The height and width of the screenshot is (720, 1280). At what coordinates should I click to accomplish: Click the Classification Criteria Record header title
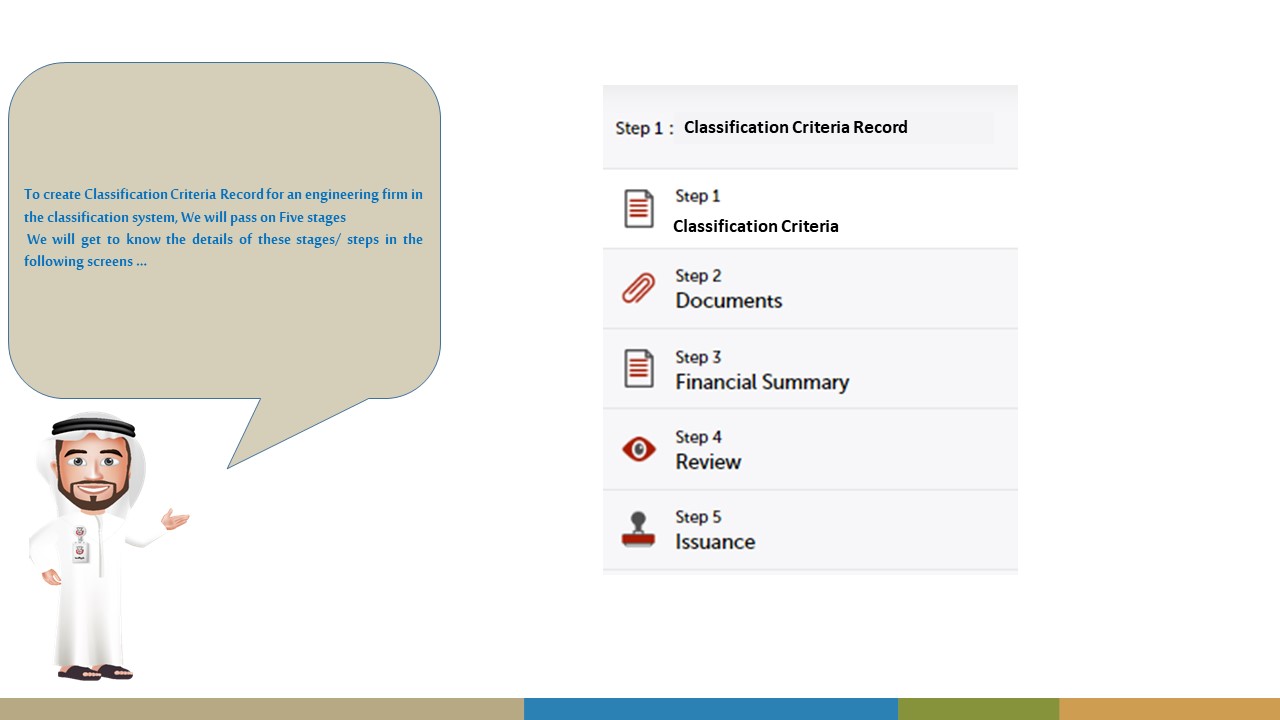[x=795, y=127]
